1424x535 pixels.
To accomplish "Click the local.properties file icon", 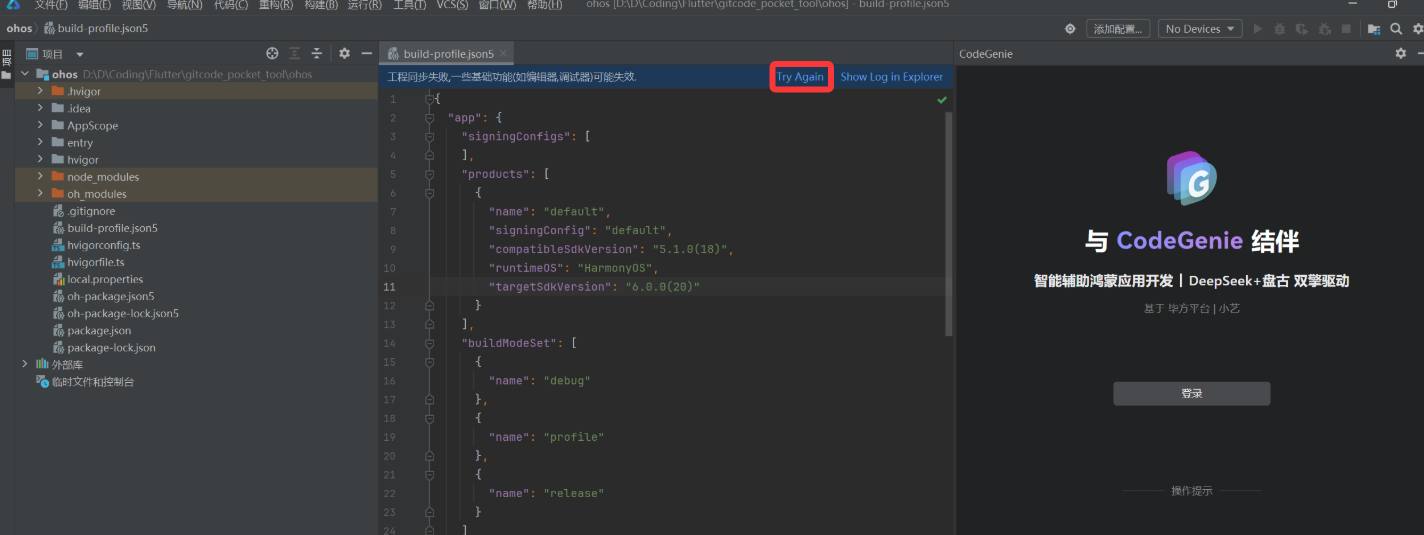I will 58,279.
